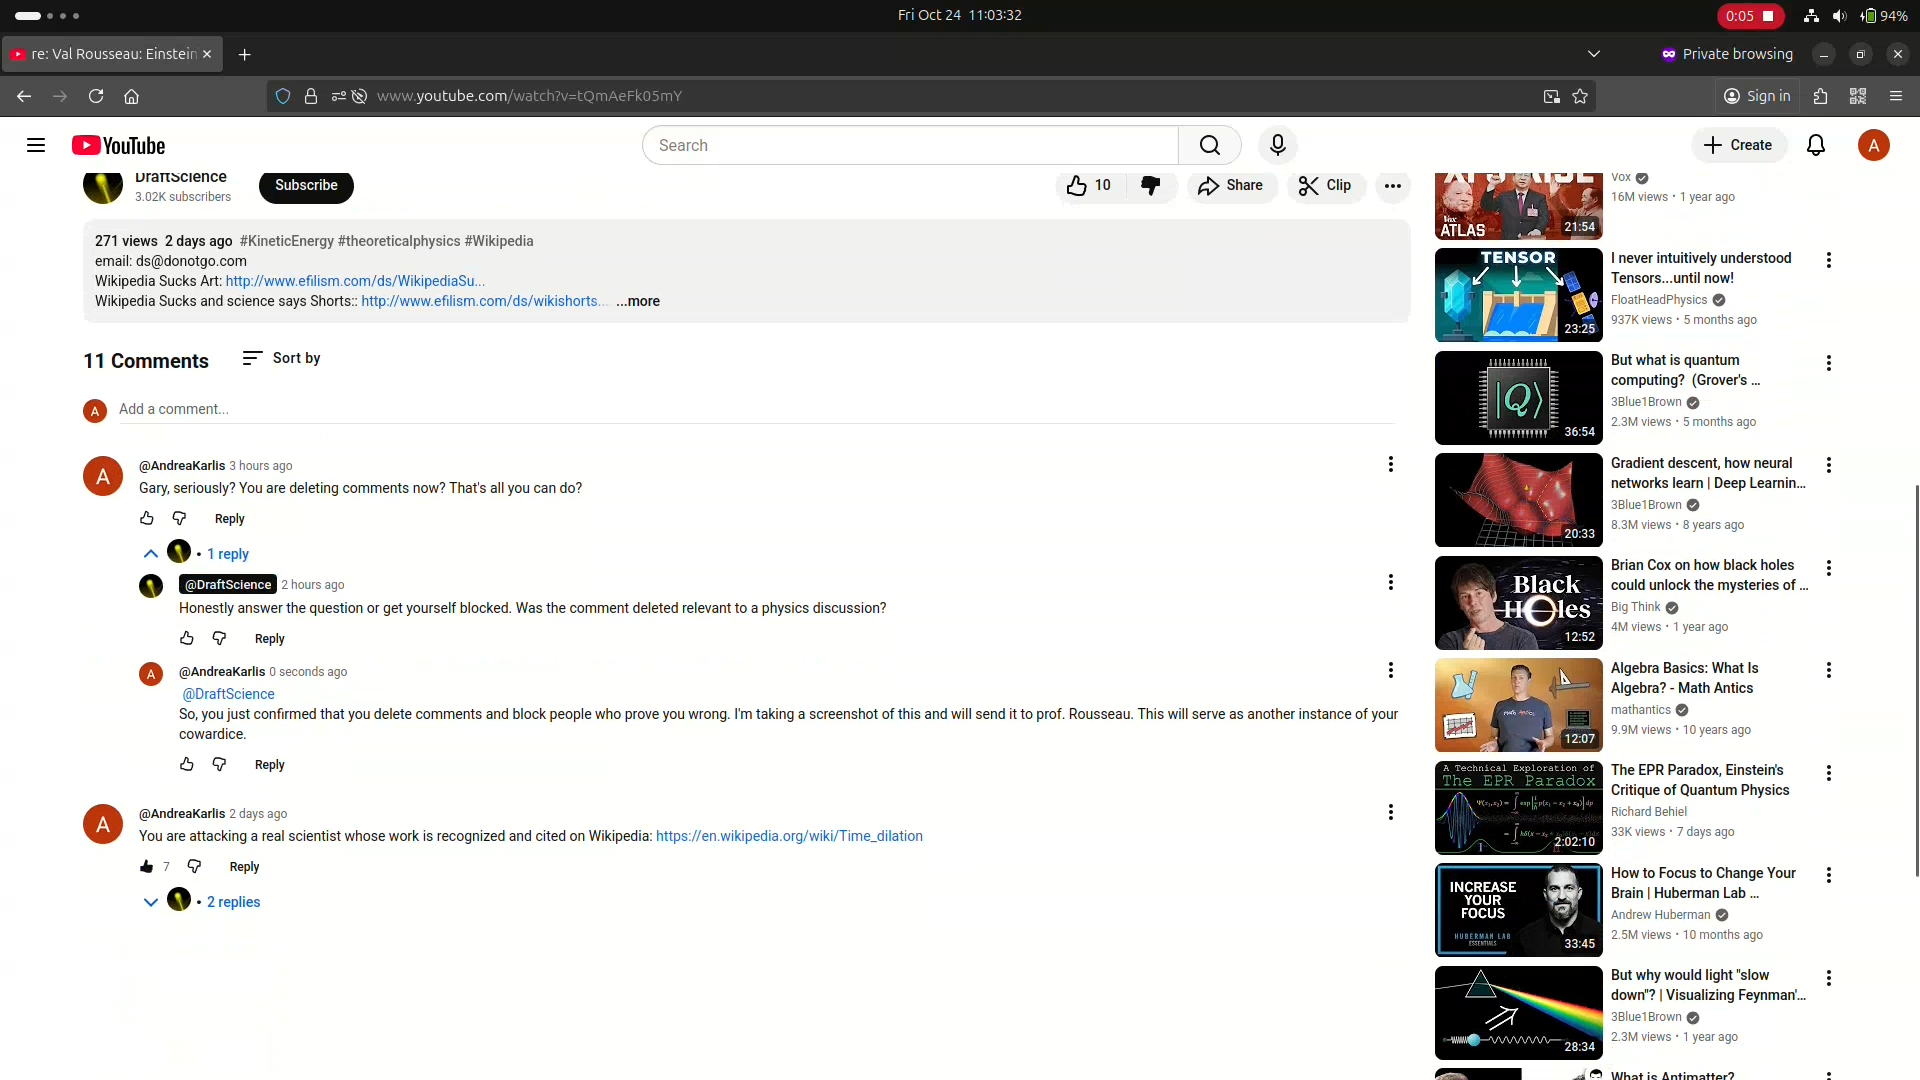Open options menu for DraftScience's reply

click(1390, 582)
